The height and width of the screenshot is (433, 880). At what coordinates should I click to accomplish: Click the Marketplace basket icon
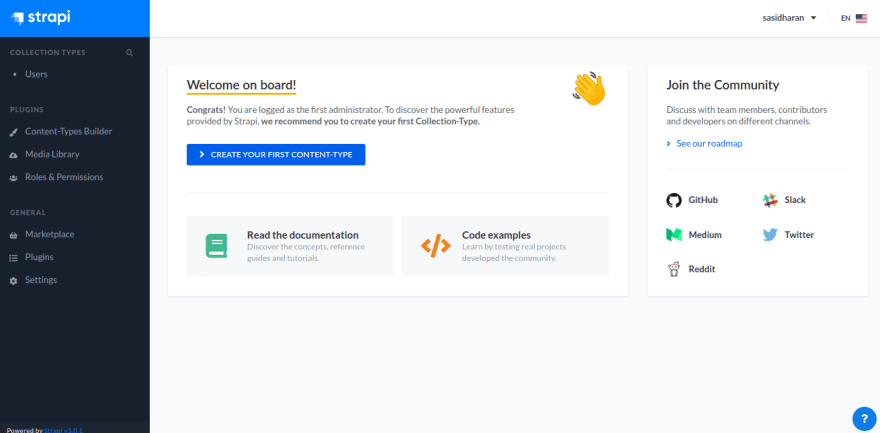13,235
